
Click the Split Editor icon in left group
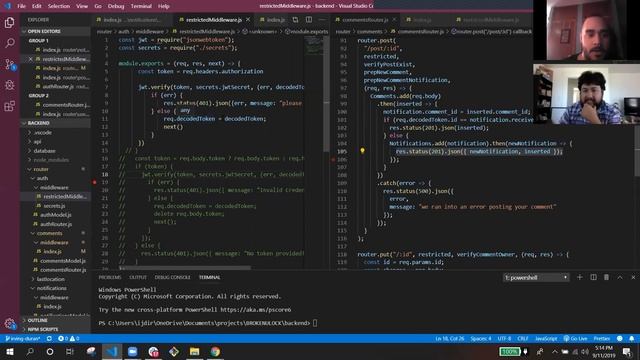pos(309,19)
